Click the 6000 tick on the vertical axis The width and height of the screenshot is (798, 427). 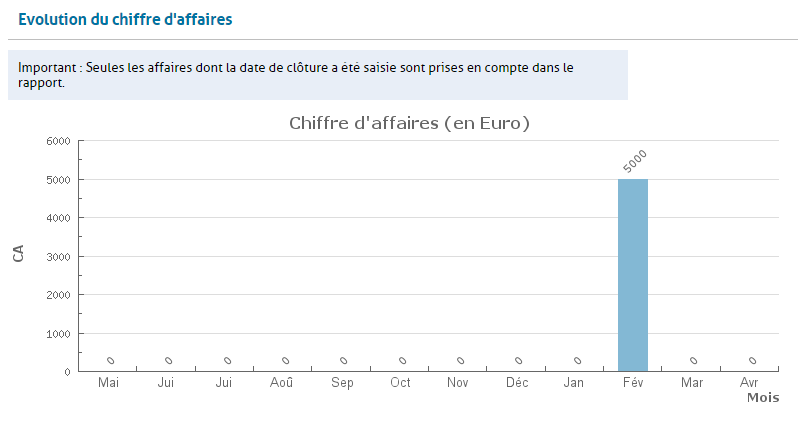coord(58,141)
